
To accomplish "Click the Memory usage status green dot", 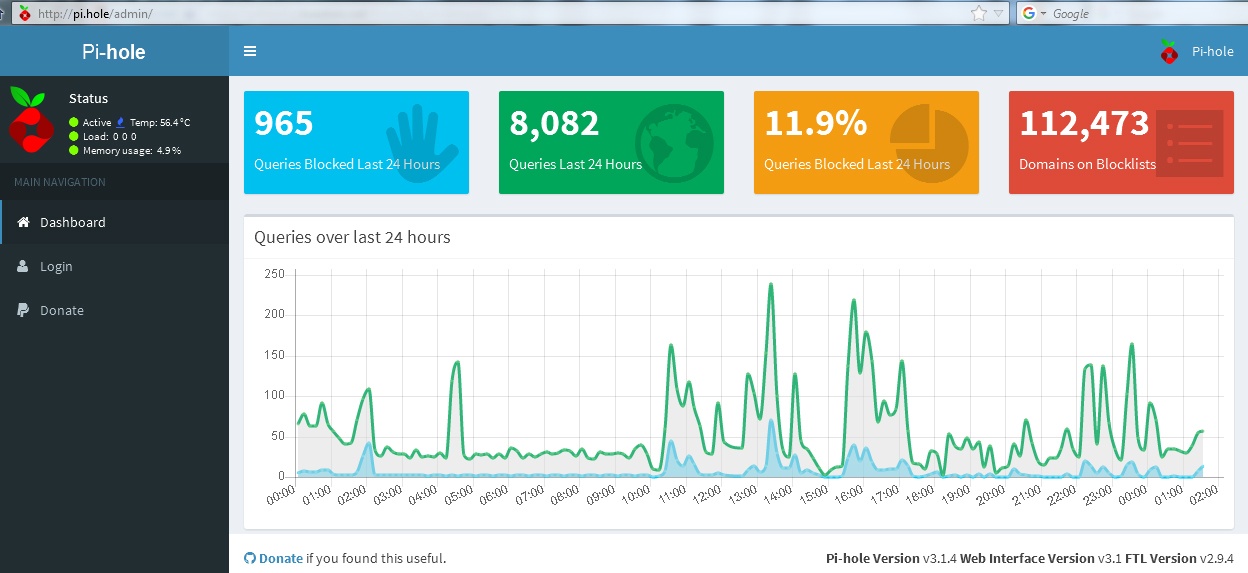I will point(74,150).
